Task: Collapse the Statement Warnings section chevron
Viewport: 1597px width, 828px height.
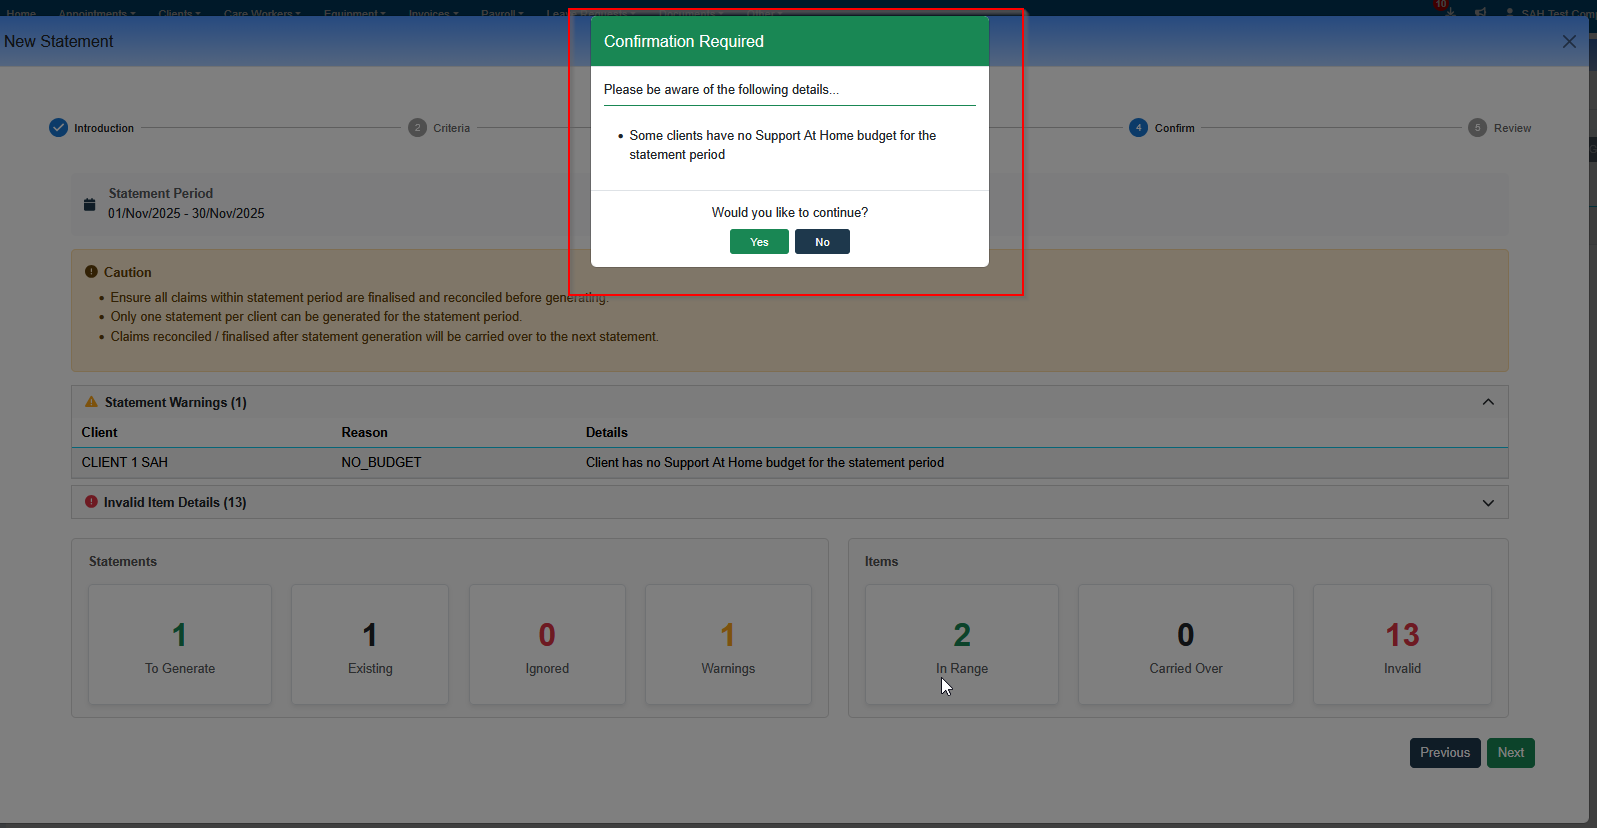Action: click(1488, 402)
